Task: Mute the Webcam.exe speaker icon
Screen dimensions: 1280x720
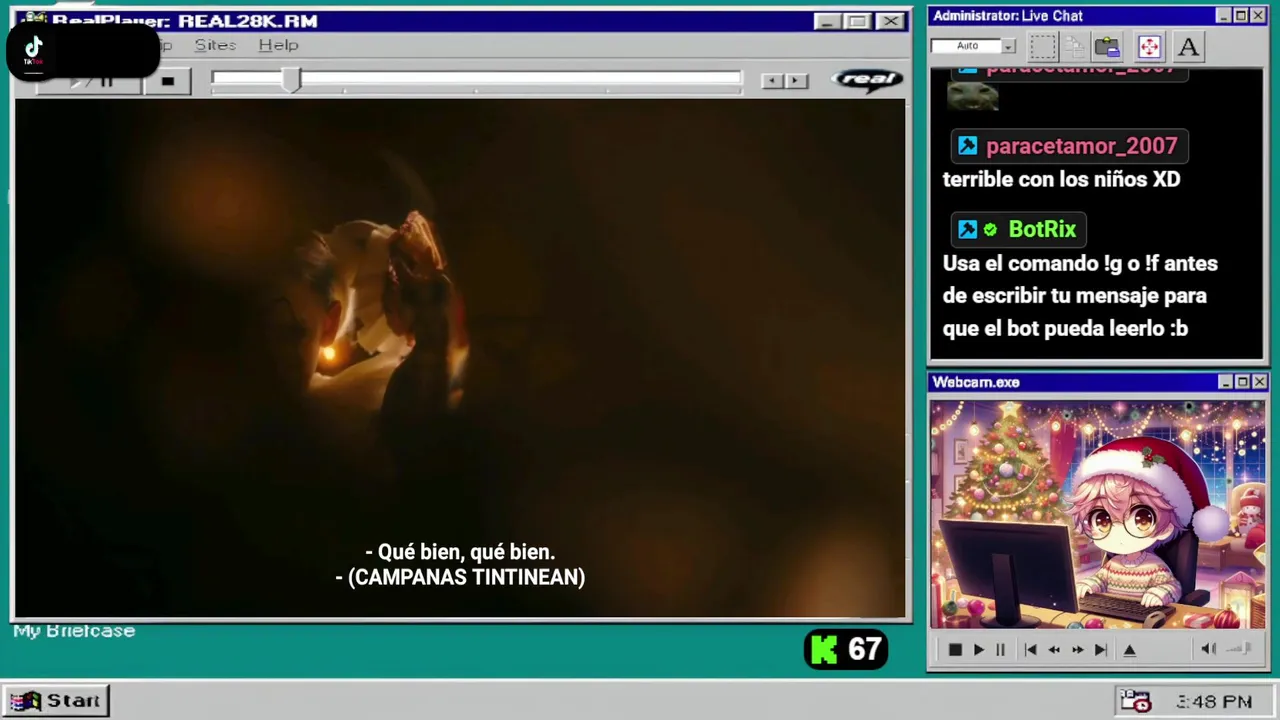Action: click(x=1208, y=649)
